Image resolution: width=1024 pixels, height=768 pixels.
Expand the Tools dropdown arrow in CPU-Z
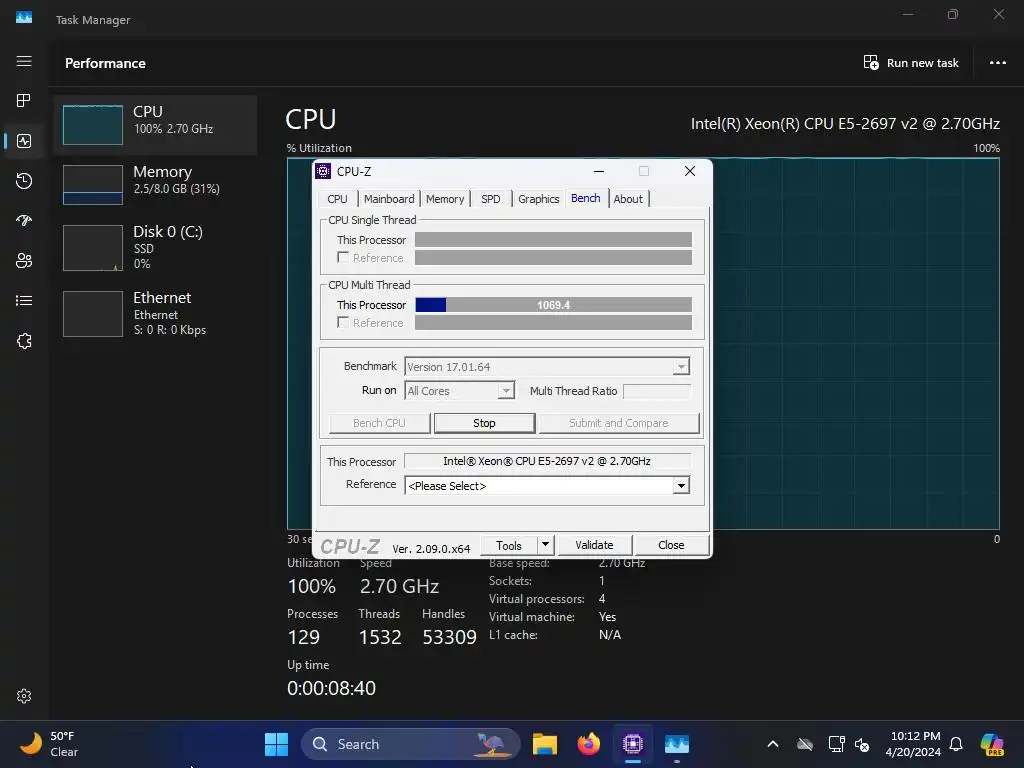(545, 545)
